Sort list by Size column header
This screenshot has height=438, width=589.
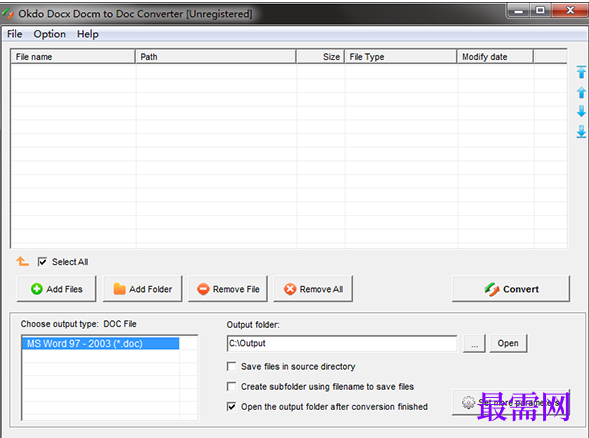(320, 57)
